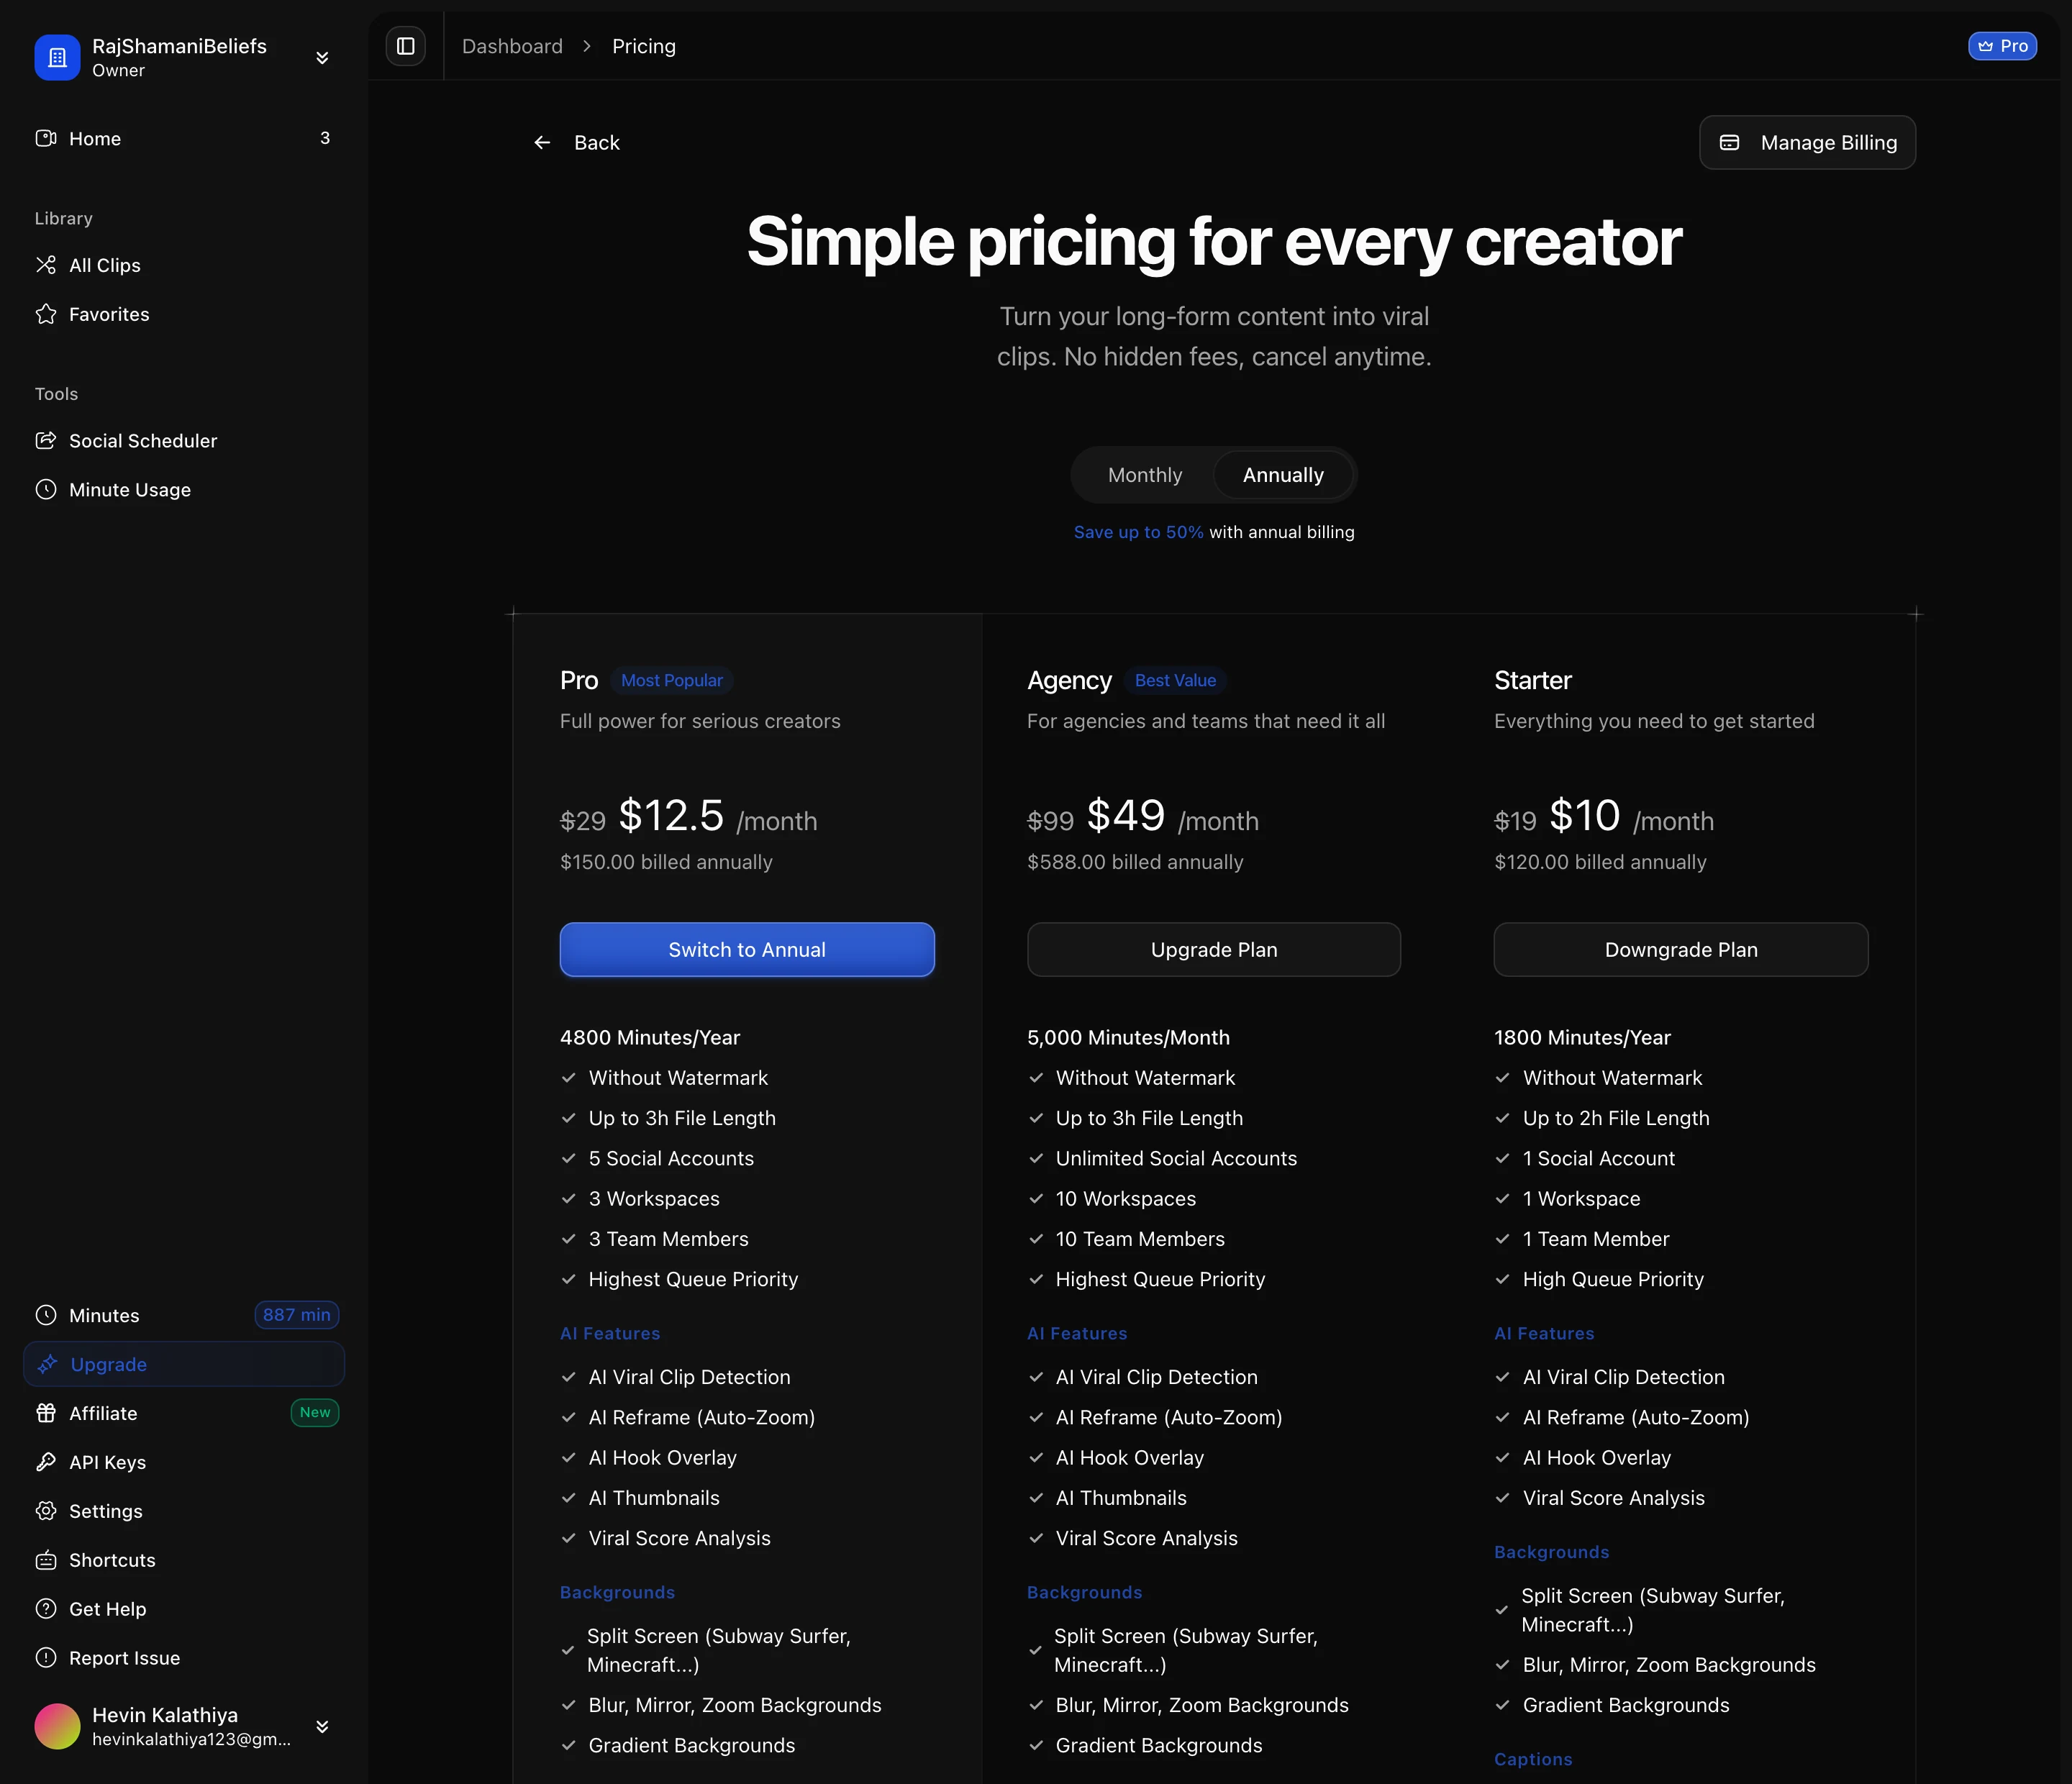Click the Home sidebar icon
Viewport: 2072px width, 1784px height.
coord(46,138)
